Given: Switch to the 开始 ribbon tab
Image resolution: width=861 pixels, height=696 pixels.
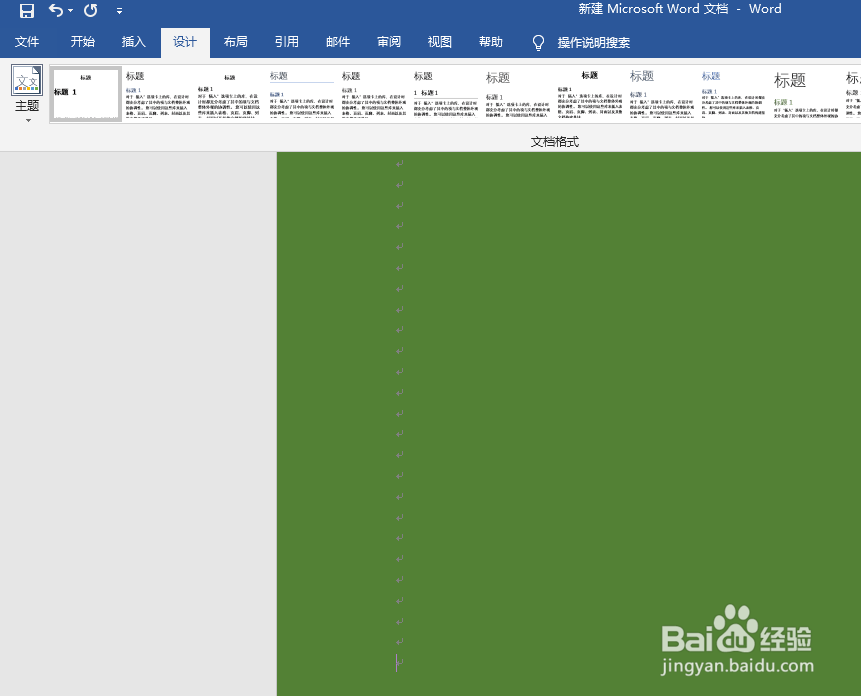Looking at the screenshot, I should point(82,42).
